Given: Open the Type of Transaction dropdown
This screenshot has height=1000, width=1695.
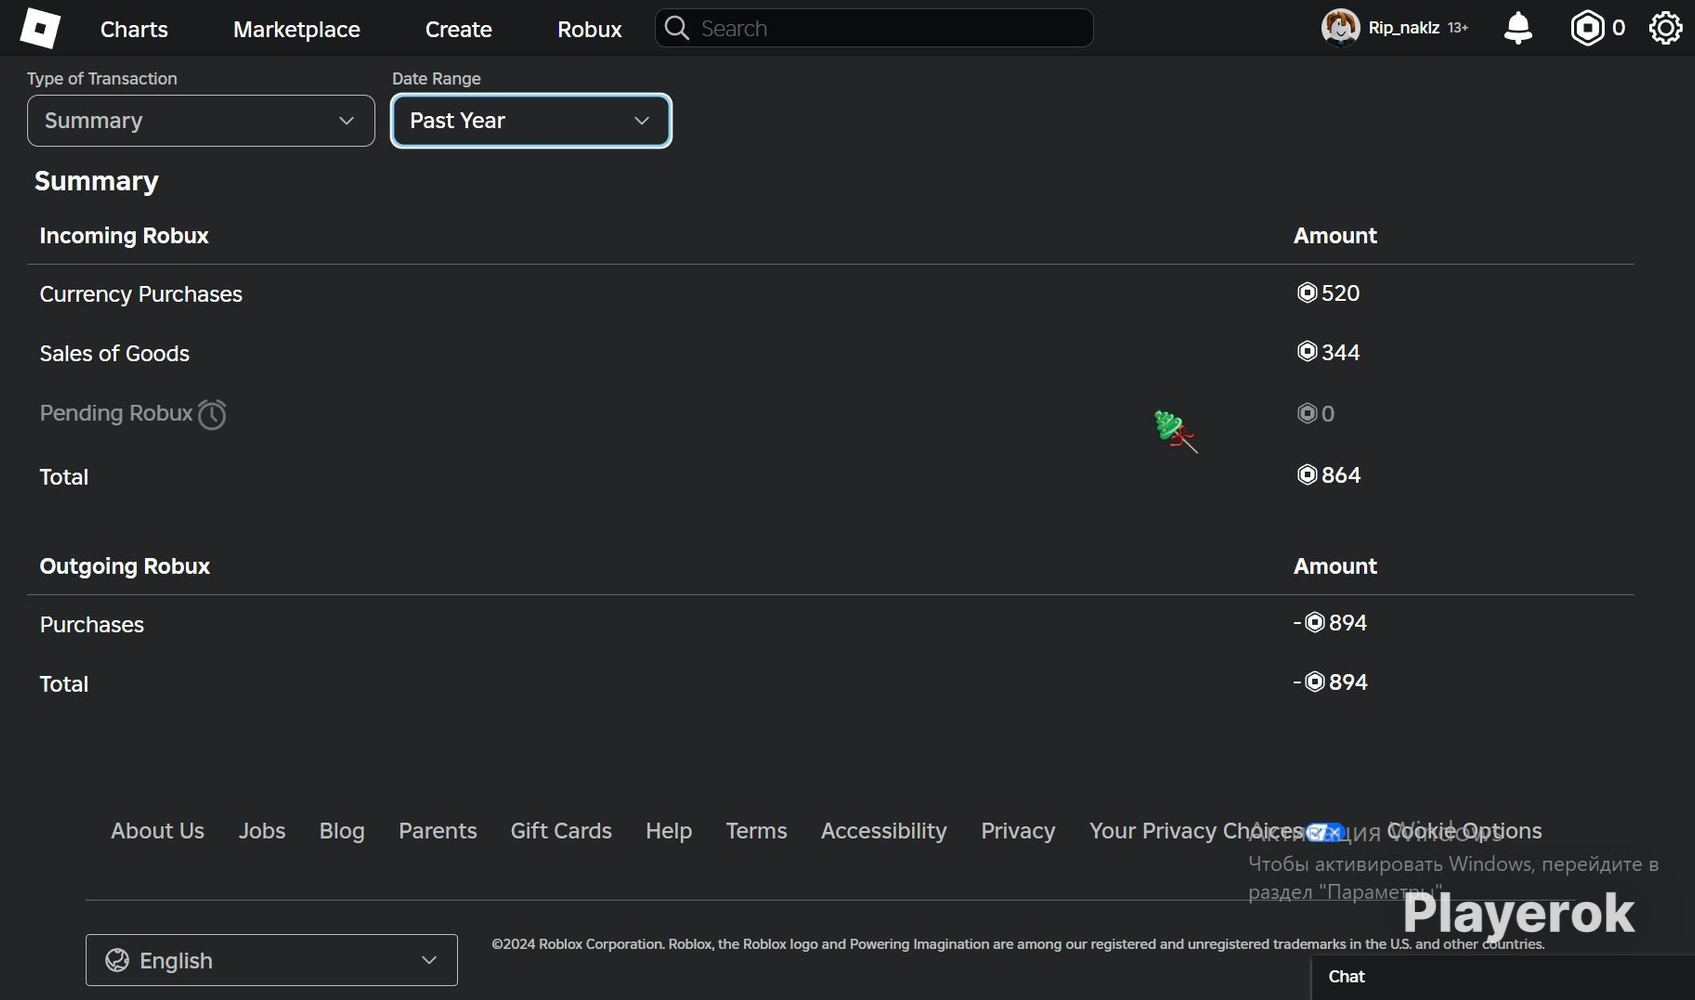Looking at the screenshot, I should click(201, 121).
